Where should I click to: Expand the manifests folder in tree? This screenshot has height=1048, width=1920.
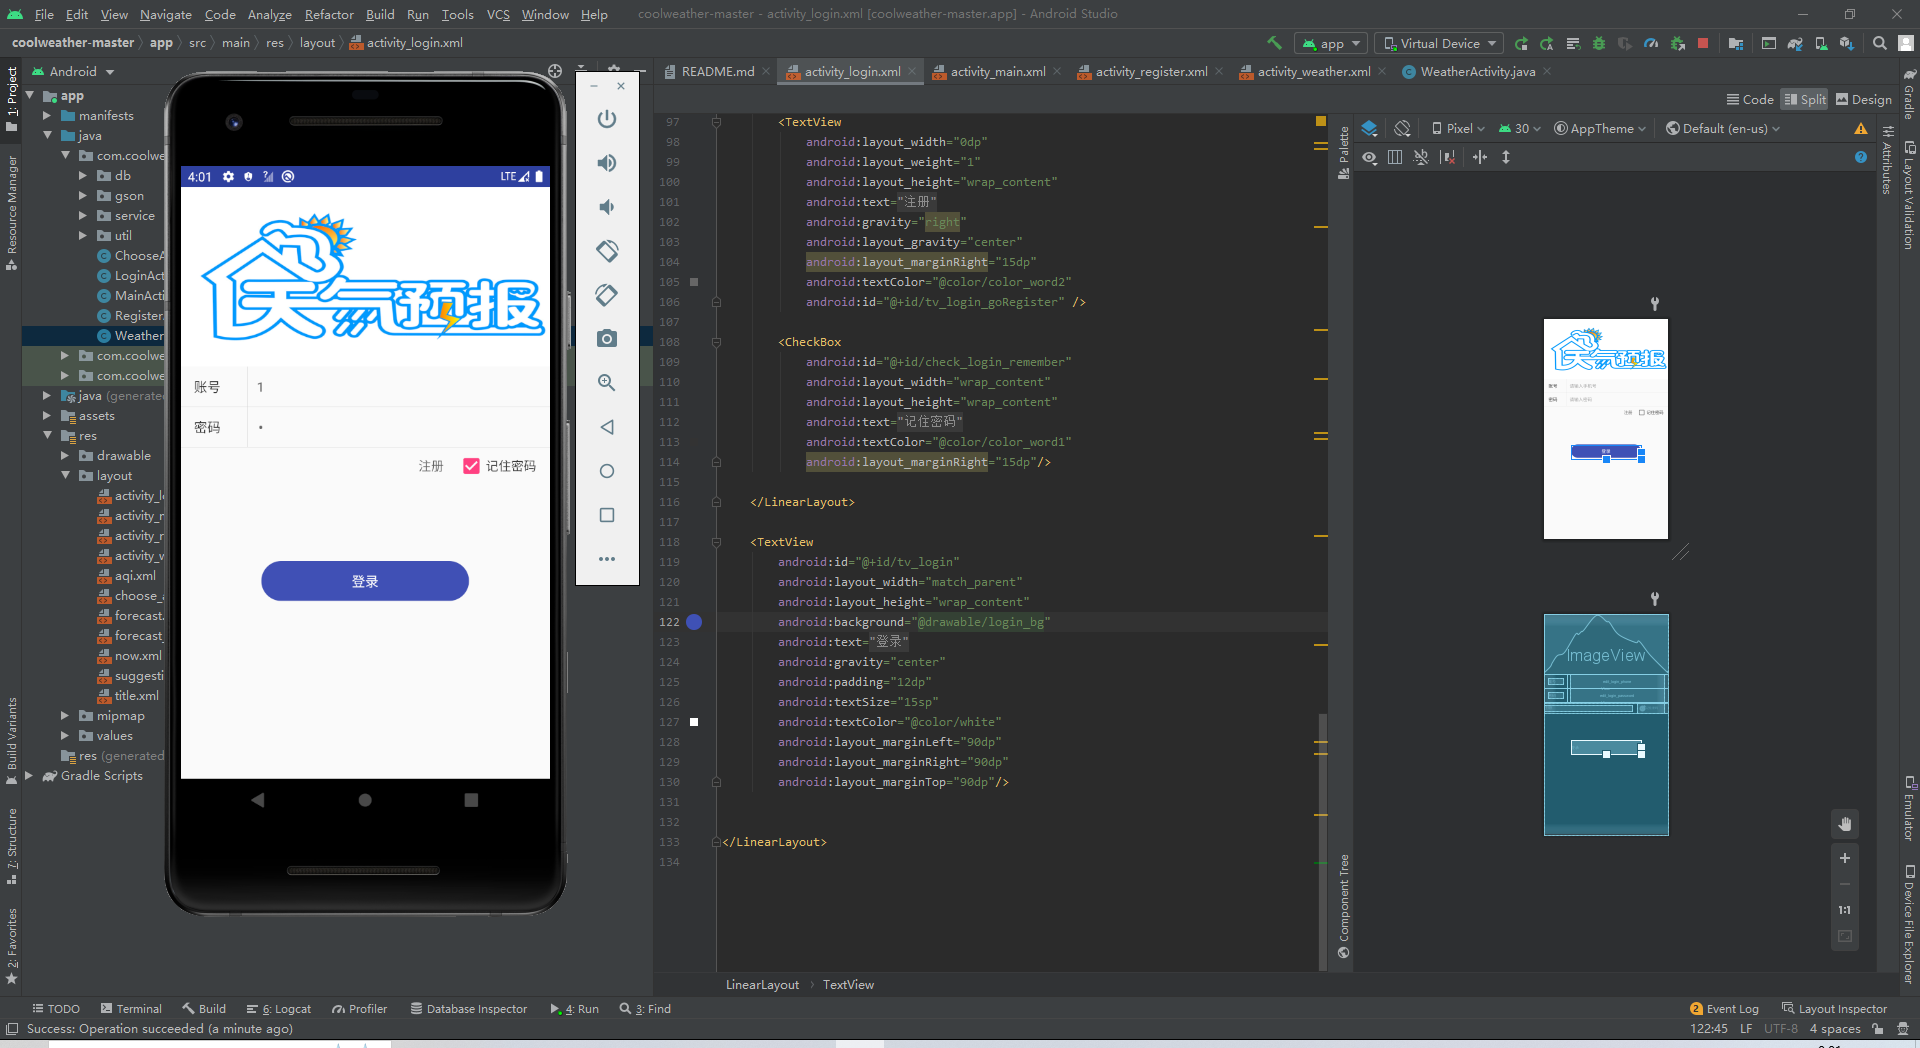[46, 116]
